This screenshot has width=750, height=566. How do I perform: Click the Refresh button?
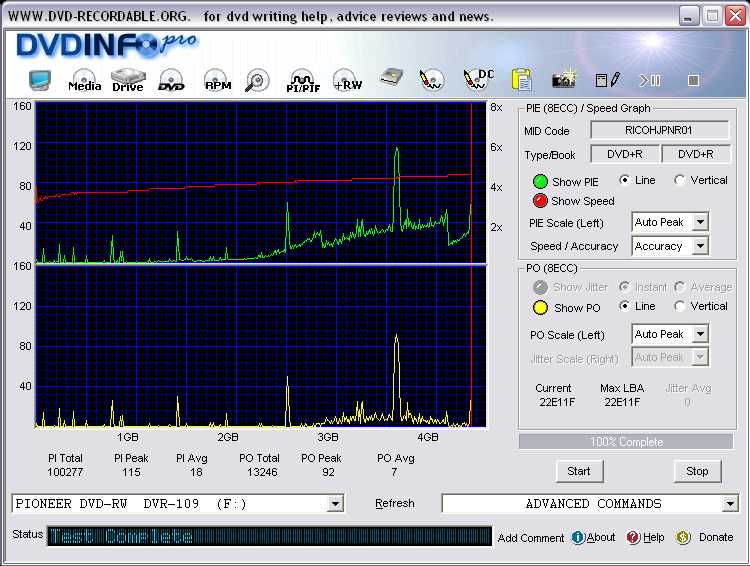click(395, 503)
